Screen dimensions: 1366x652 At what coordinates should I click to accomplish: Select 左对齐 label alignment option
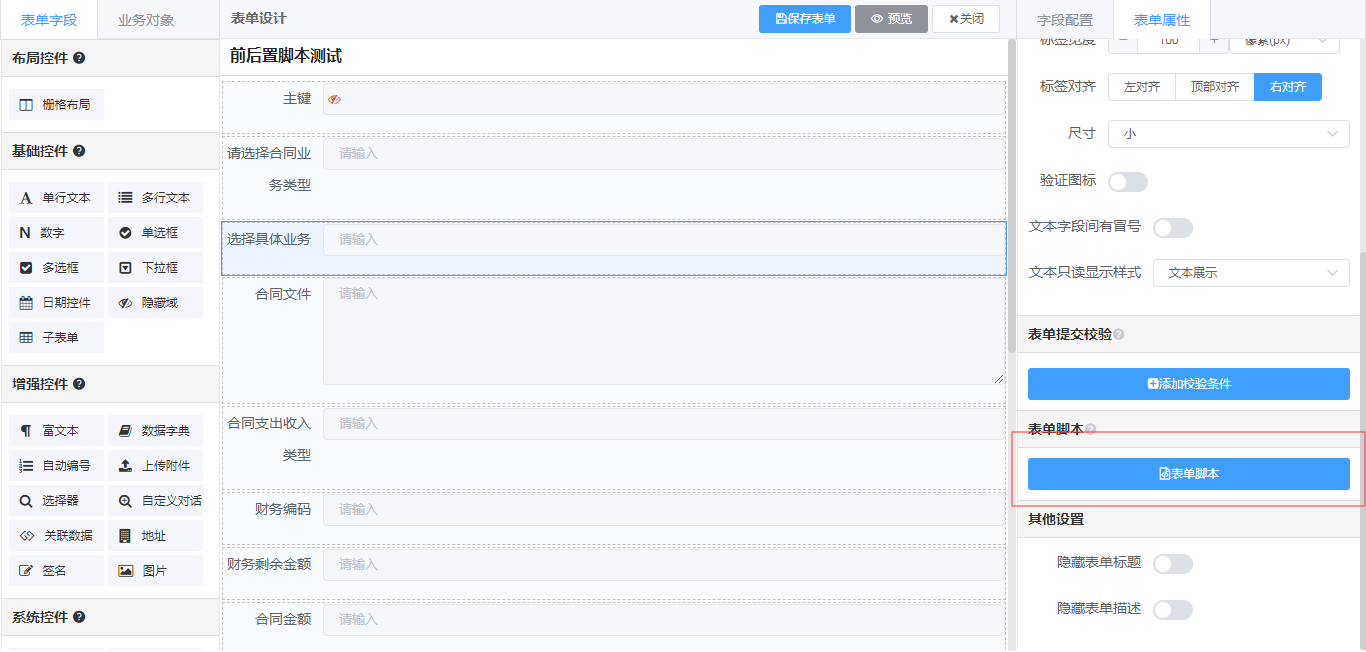coord(1141,87)
